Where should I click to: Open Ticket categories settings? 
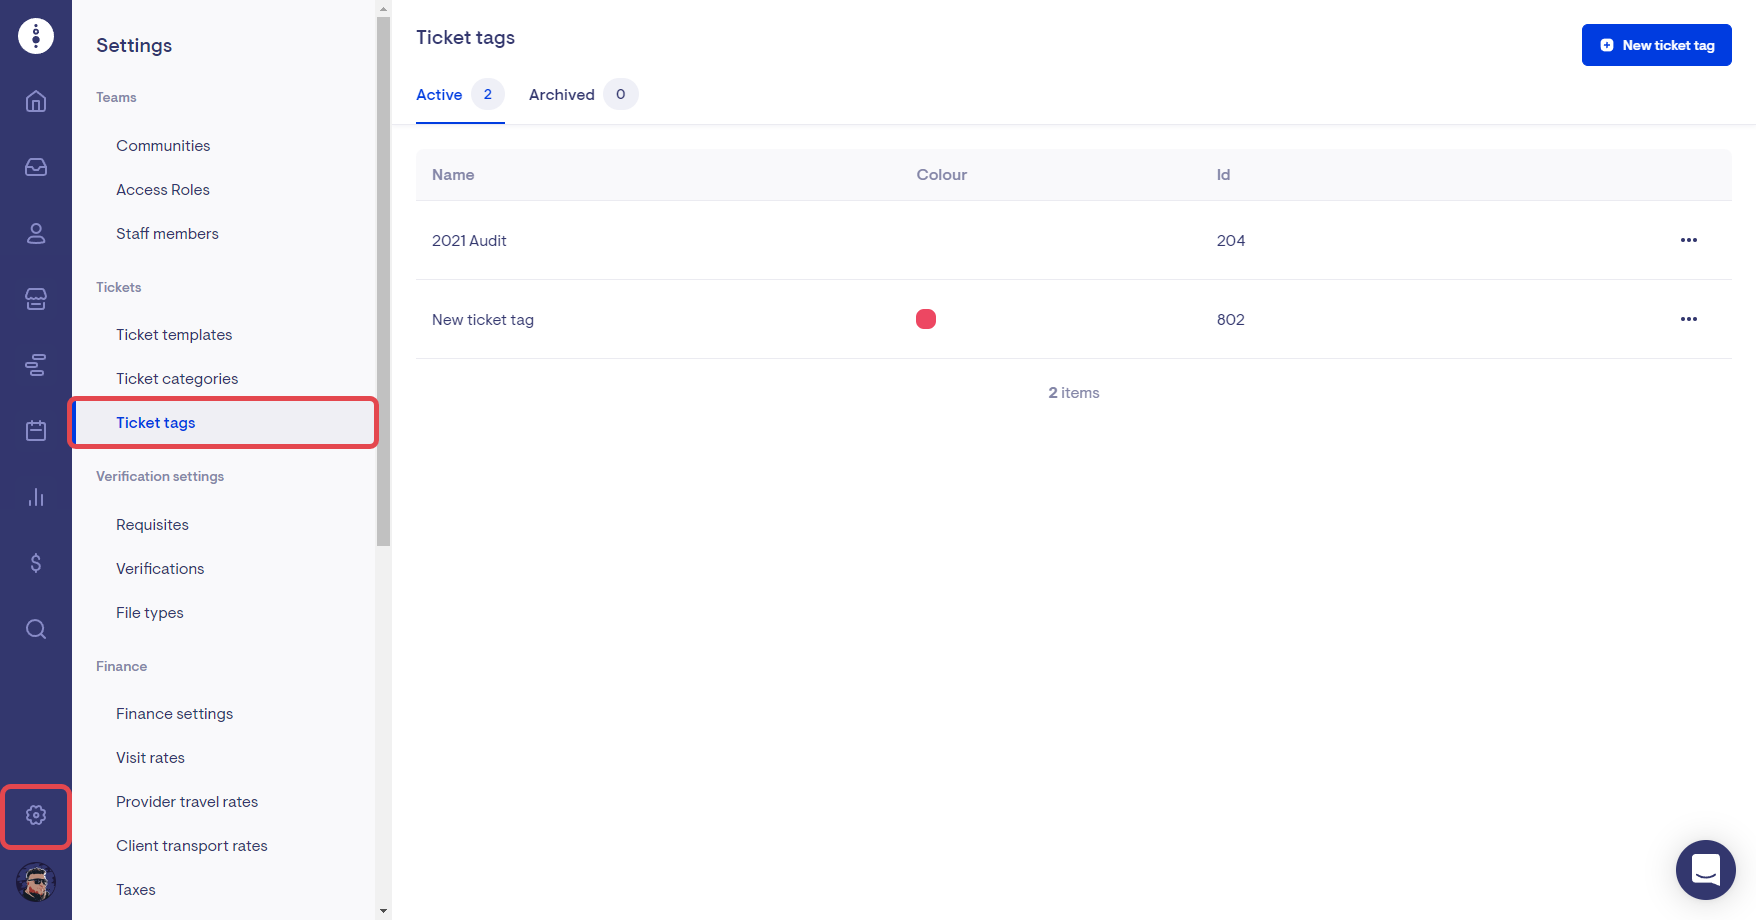click(177, 379)
